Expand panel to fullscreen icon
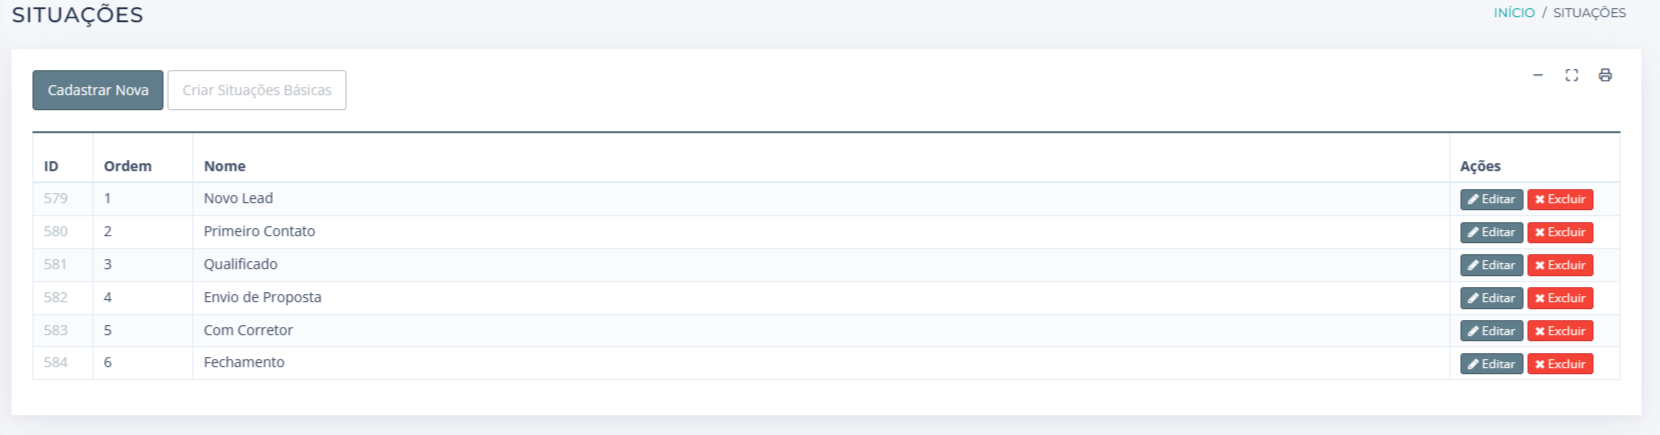The image size is (1660, 435). tap(1572, 75)
